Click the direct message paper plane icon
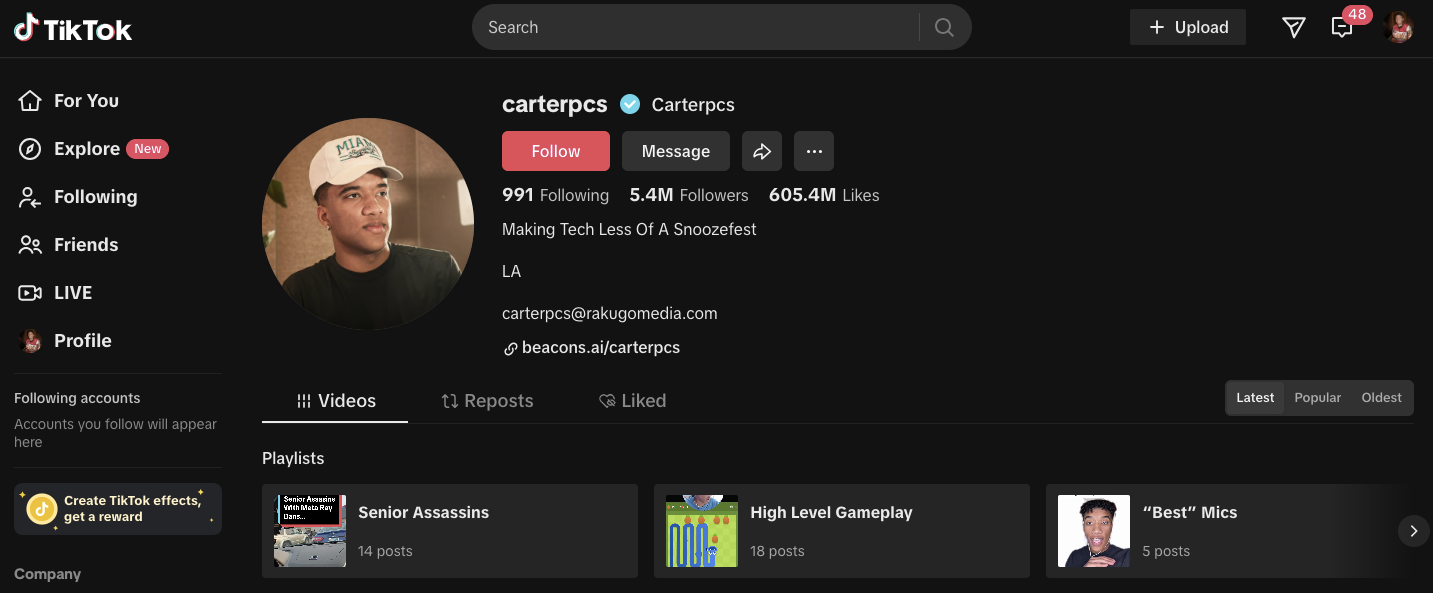This screenshot has height=593, width=1433. tap(1293, 27)
